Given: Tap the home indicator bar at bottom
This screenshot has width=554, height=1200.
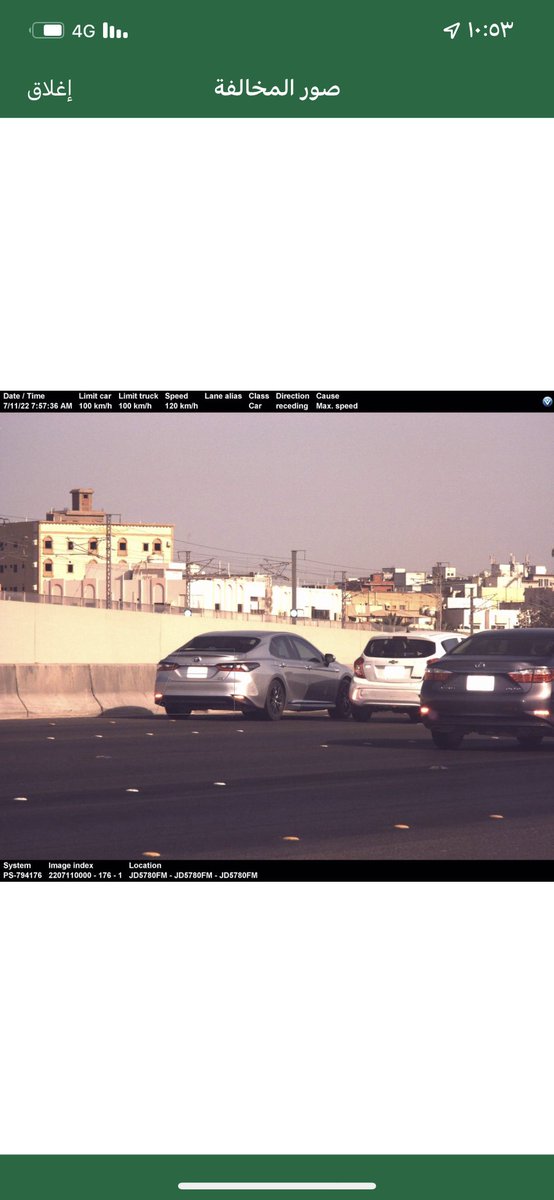Looking at the screenshot, I should pos(277,1186).
